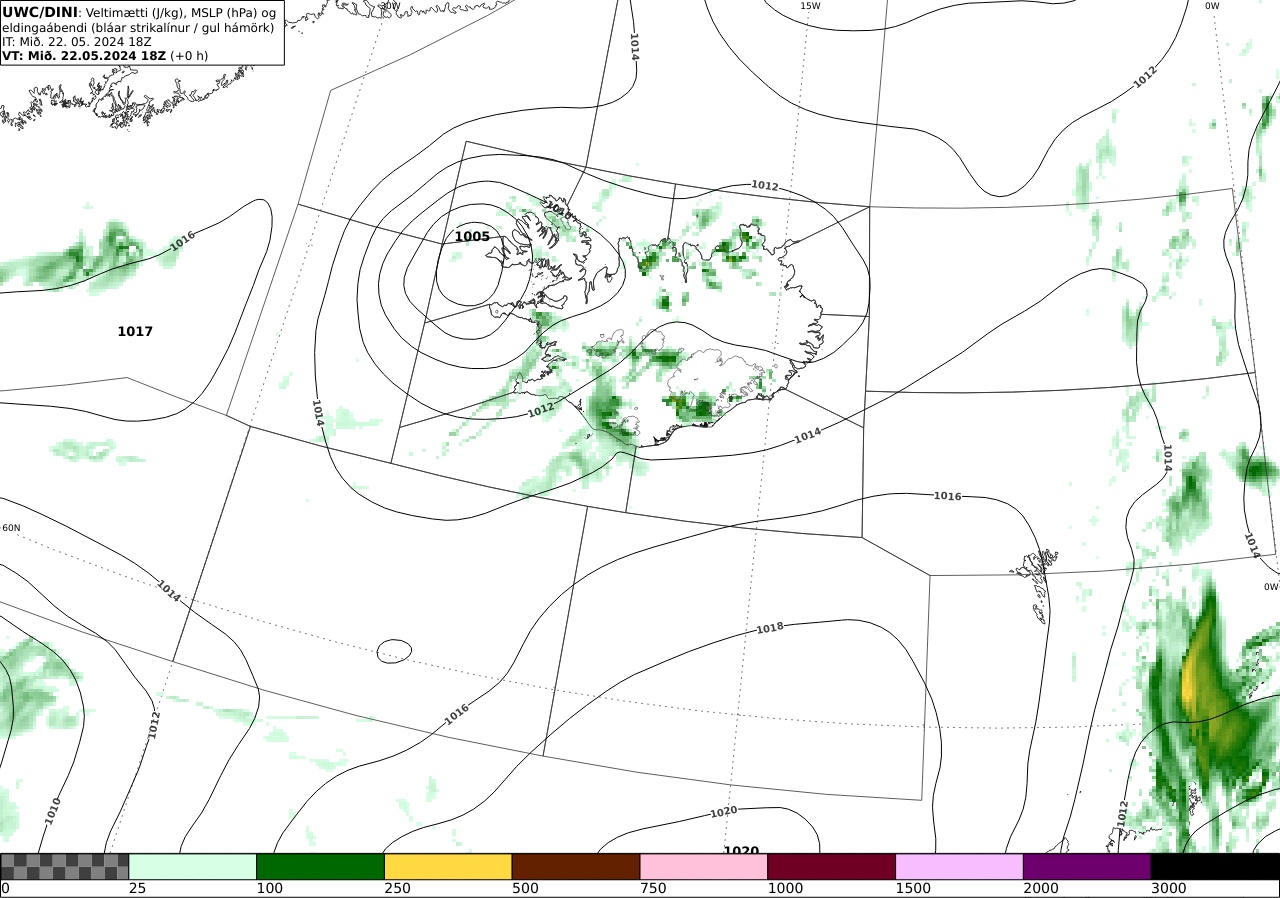The image size is (1280, 898).
Task: Click the '15W' longitude label
Action: (x=810, y=6)
